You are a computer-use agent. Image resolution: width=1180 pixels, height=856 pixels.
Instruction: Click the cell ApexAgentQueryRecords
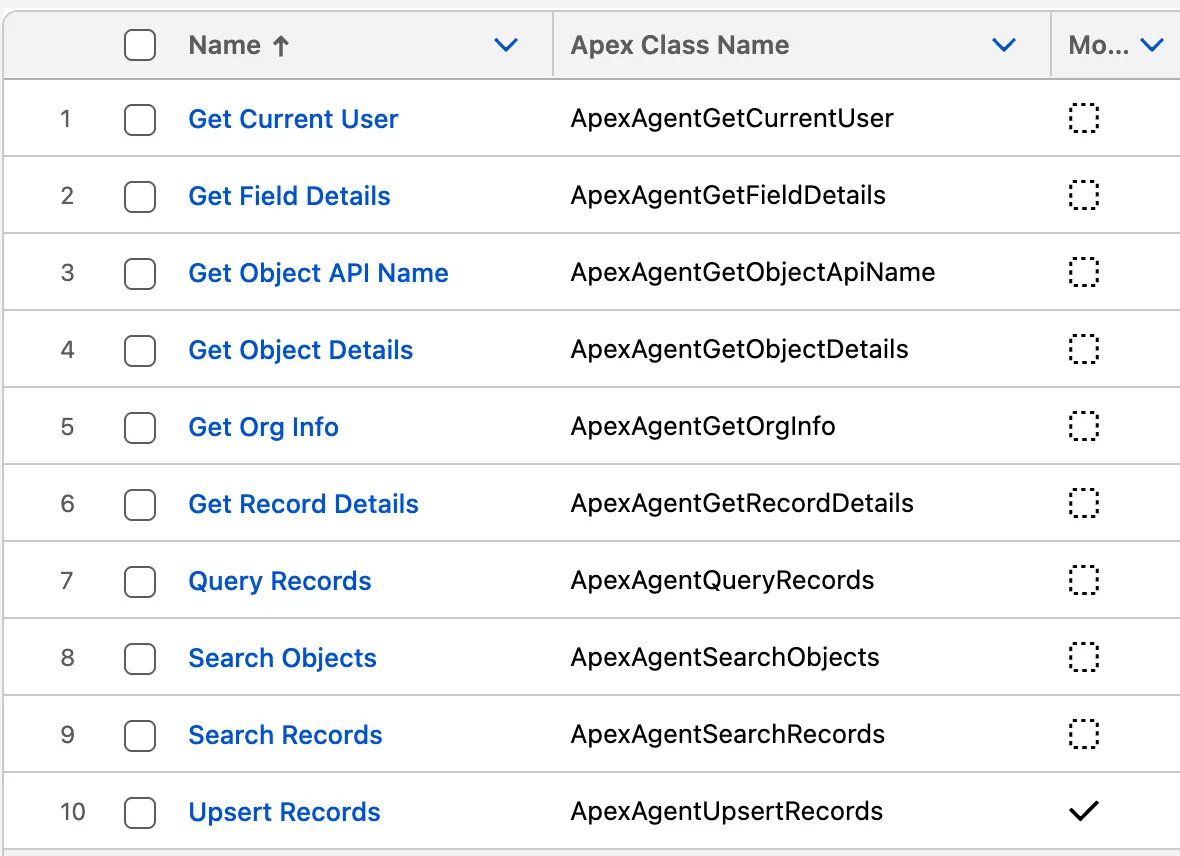click(x=722, y=580)
